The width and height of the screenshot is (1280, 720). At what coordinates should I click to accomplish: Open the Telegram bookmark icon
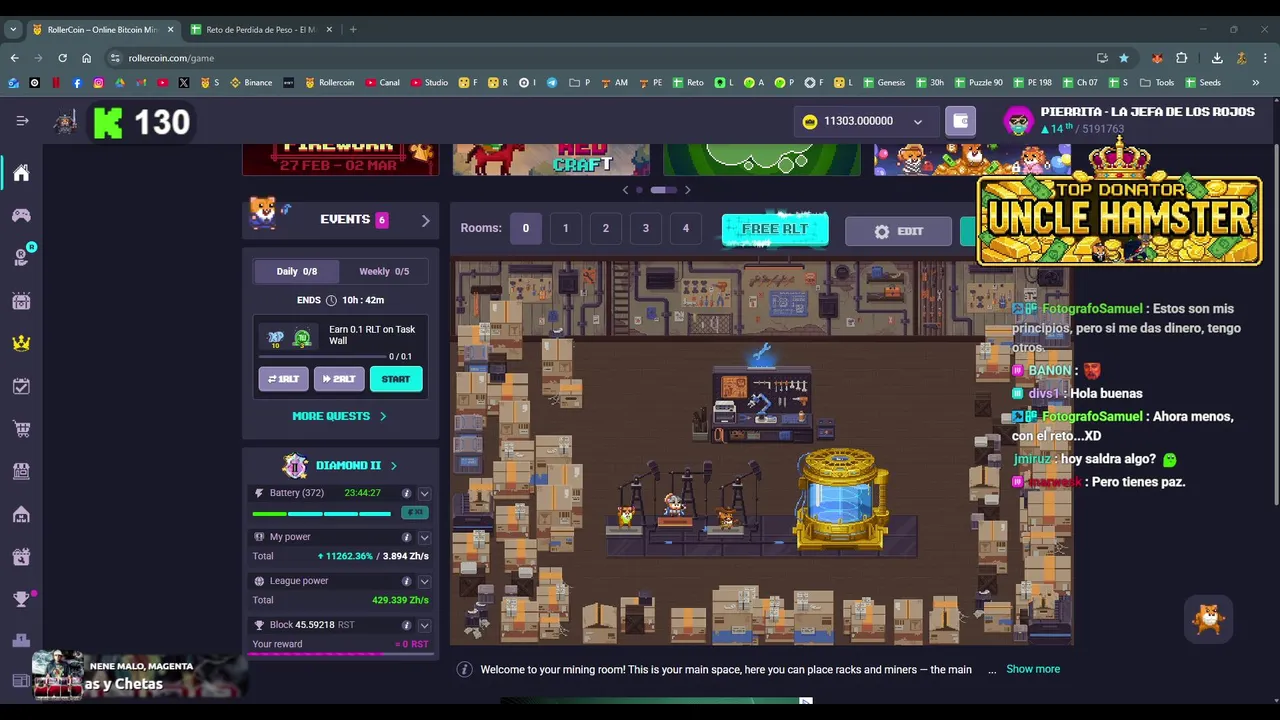(551, 83)
